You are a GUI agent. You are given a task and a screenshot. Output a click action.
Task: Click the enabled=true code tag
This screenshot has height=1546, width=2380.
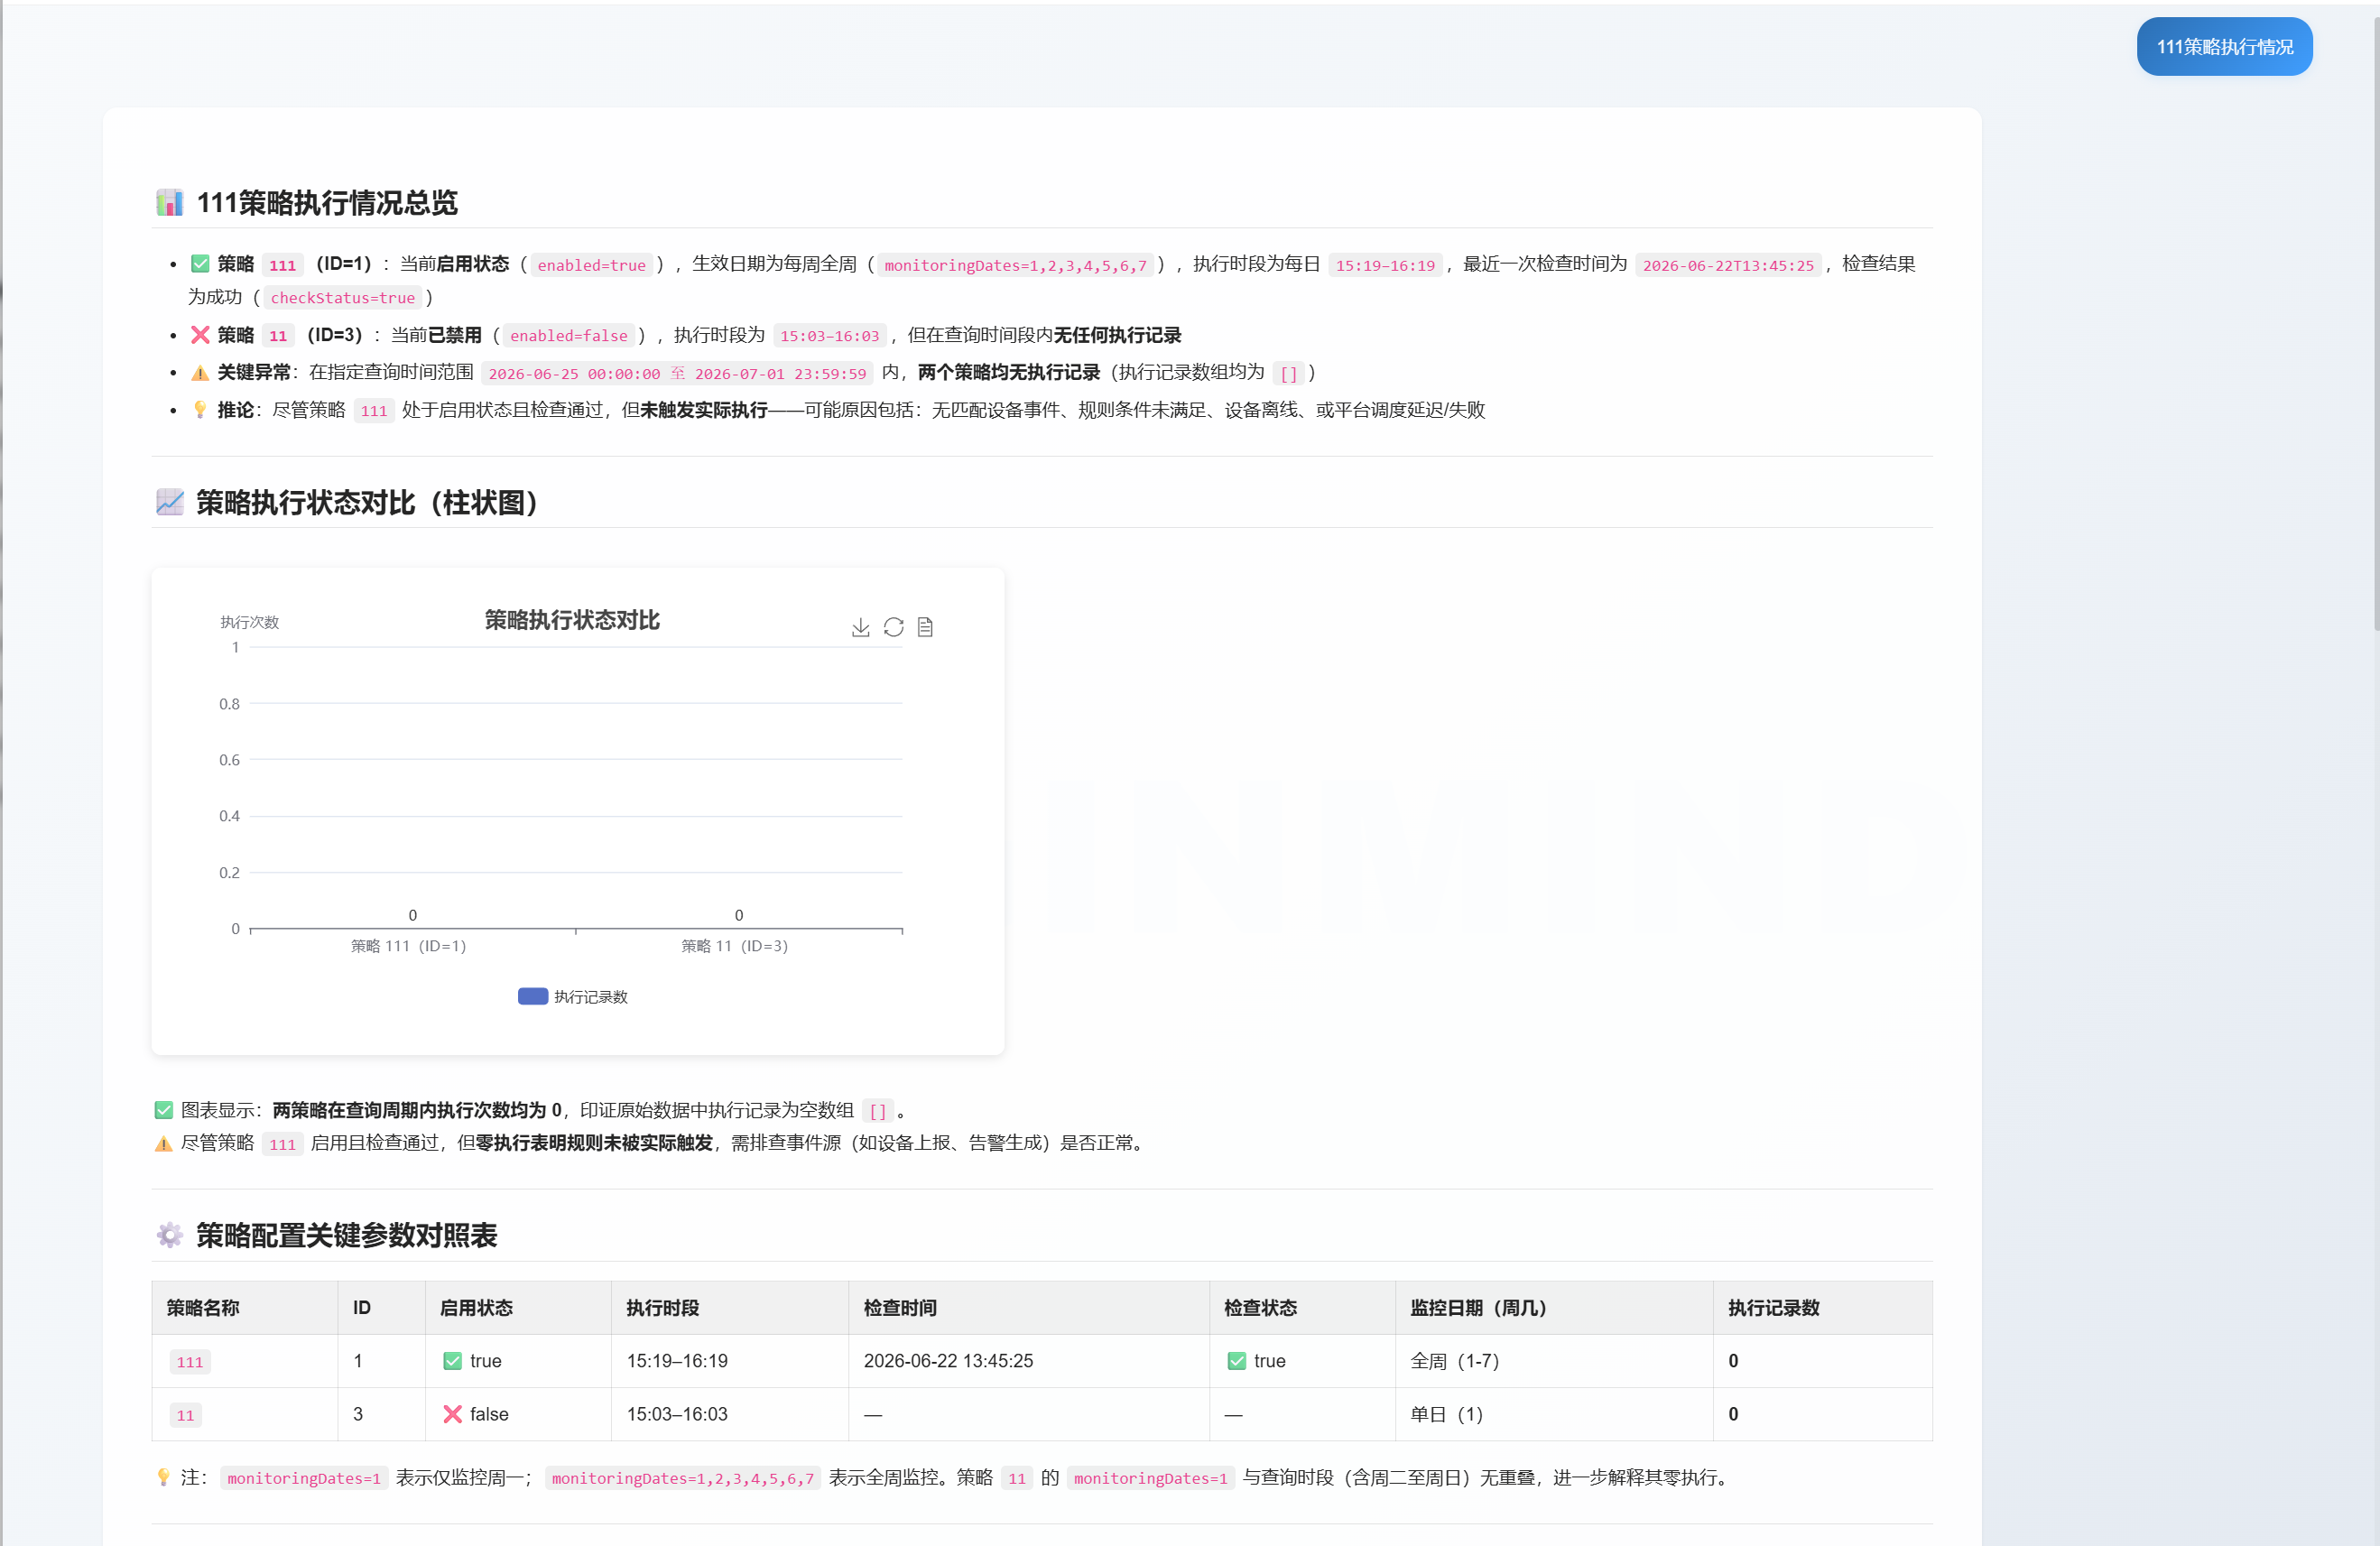click(591, 265)
